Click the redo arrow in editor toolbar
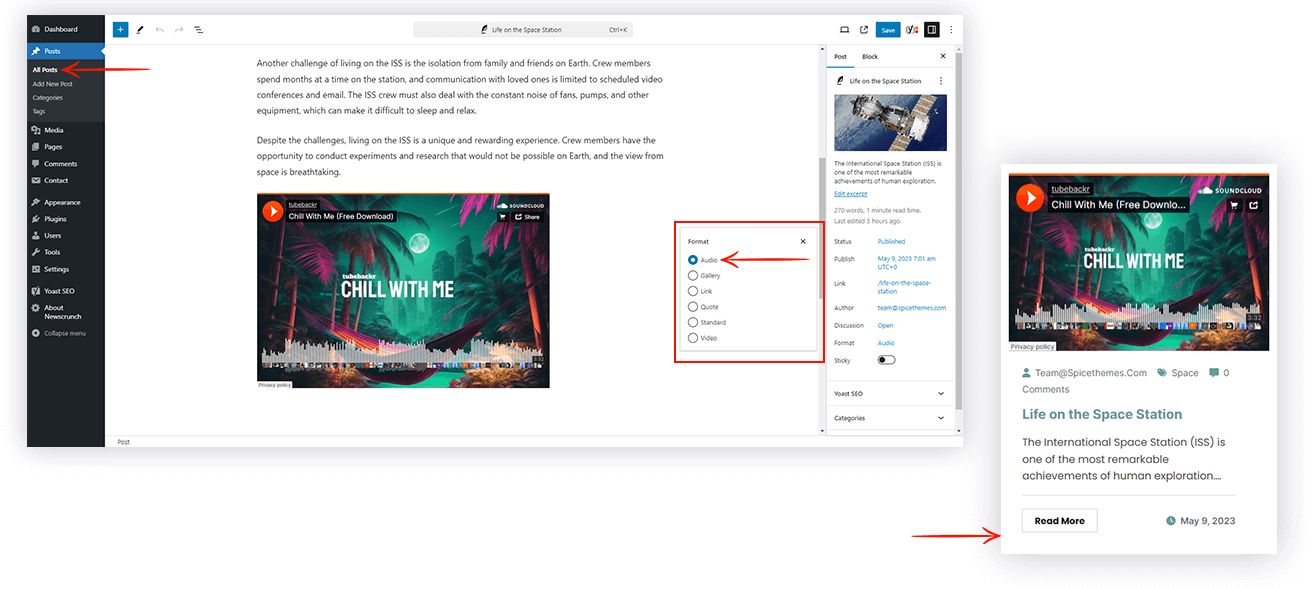The image size is (1313, 590). [179, 30]
